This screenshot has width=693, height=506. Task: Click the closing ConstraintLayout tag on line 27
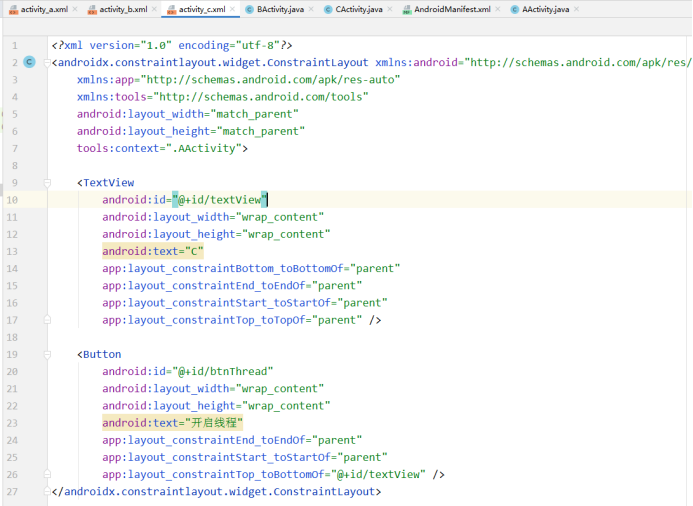point(217,491)
